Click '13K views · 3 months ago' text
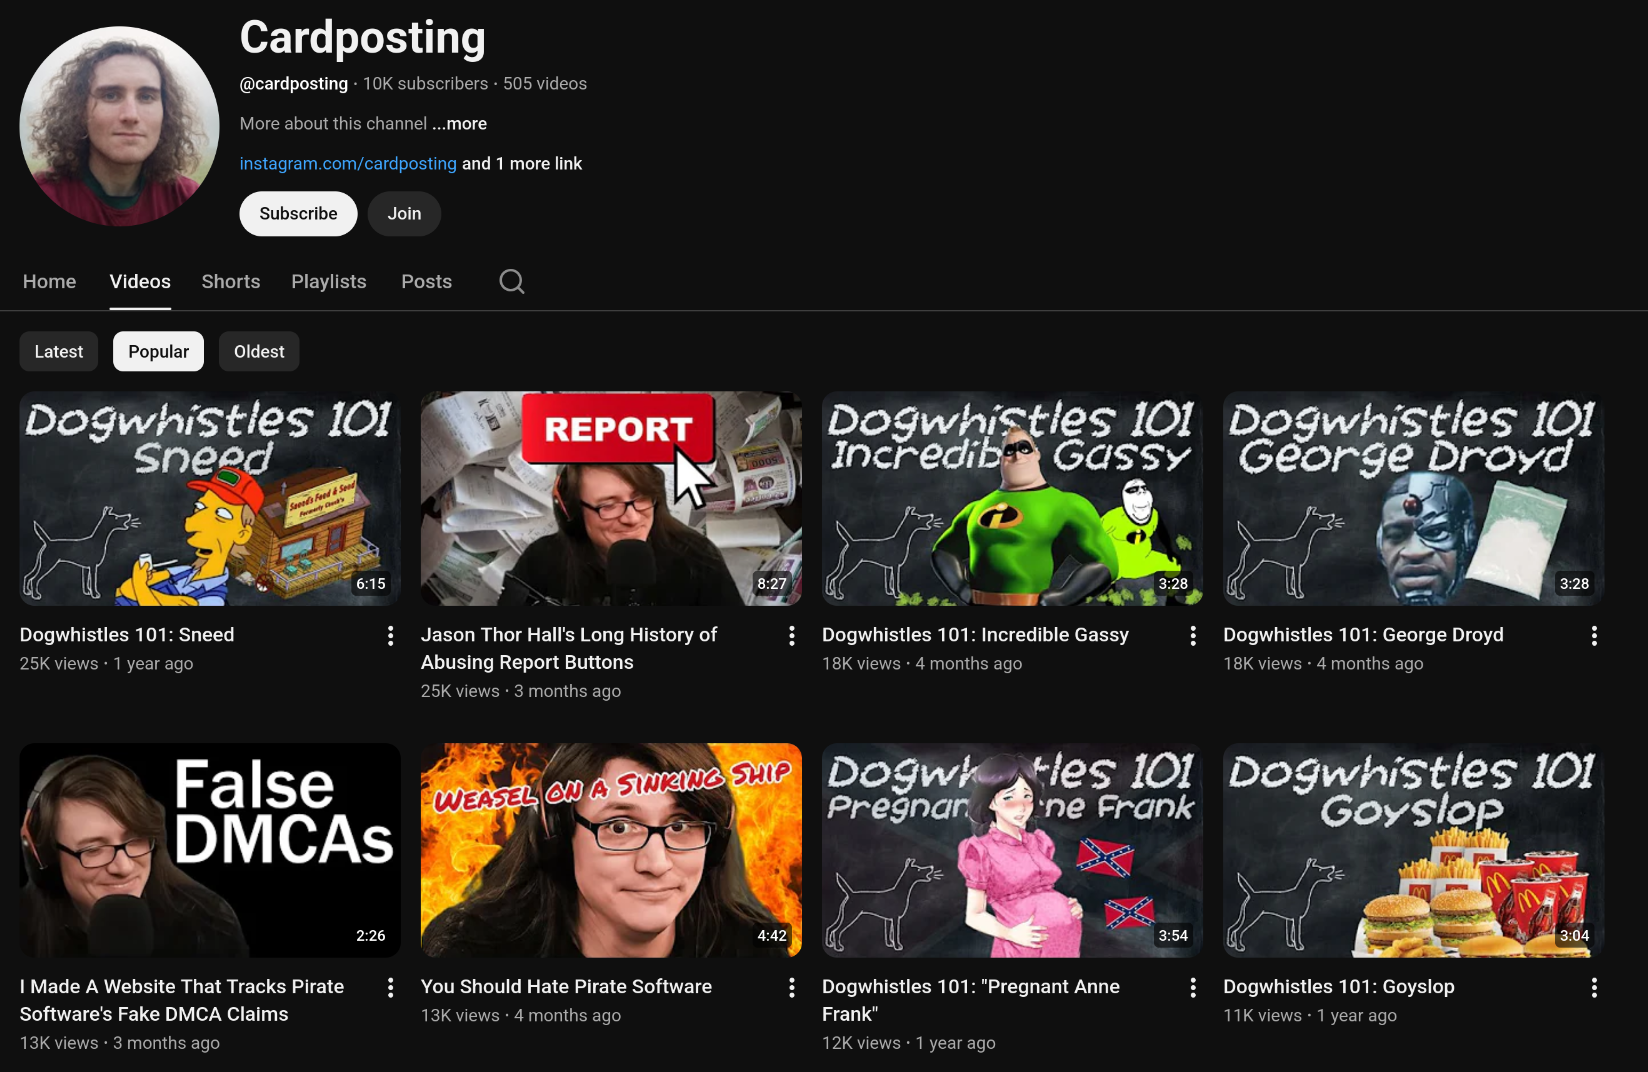1648x1072 pixels. 120,1044
